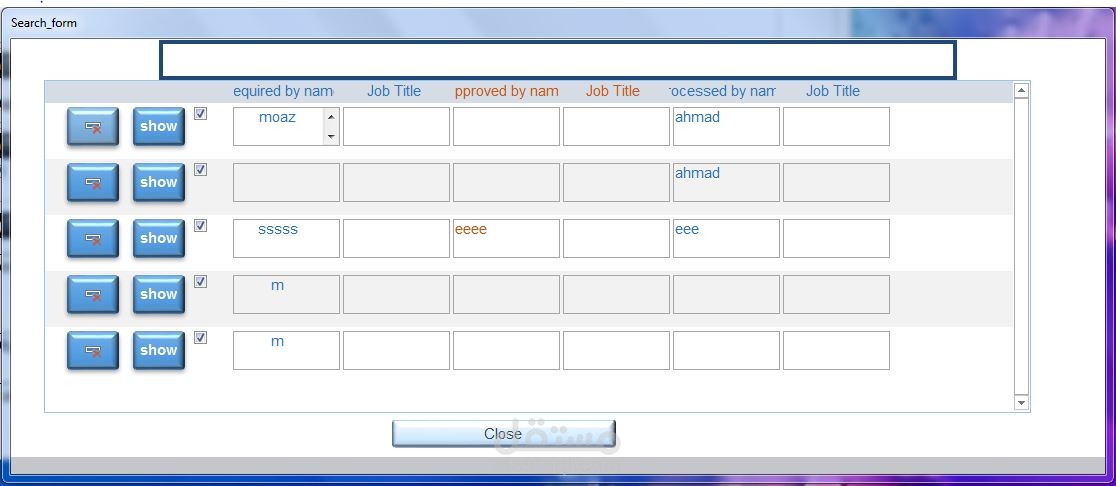Click the show button in the moaz row
Viewport: 1116px width, 486px height.
(159, 127)
